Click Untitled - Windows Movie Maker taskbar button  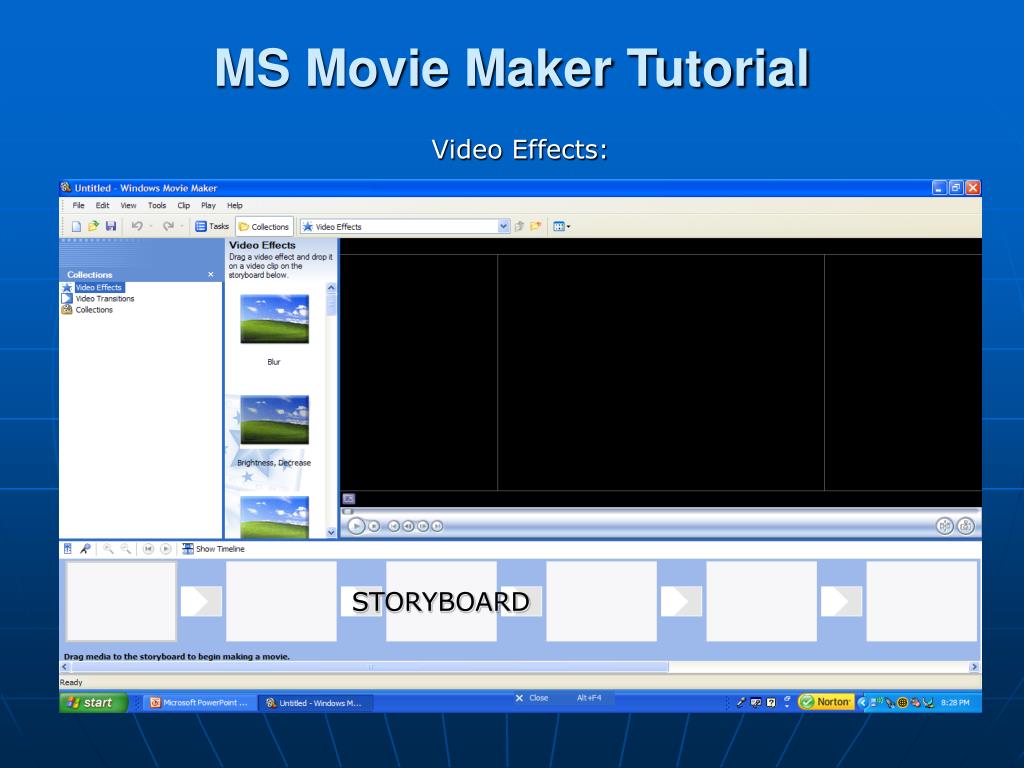(x=315, y=703)
